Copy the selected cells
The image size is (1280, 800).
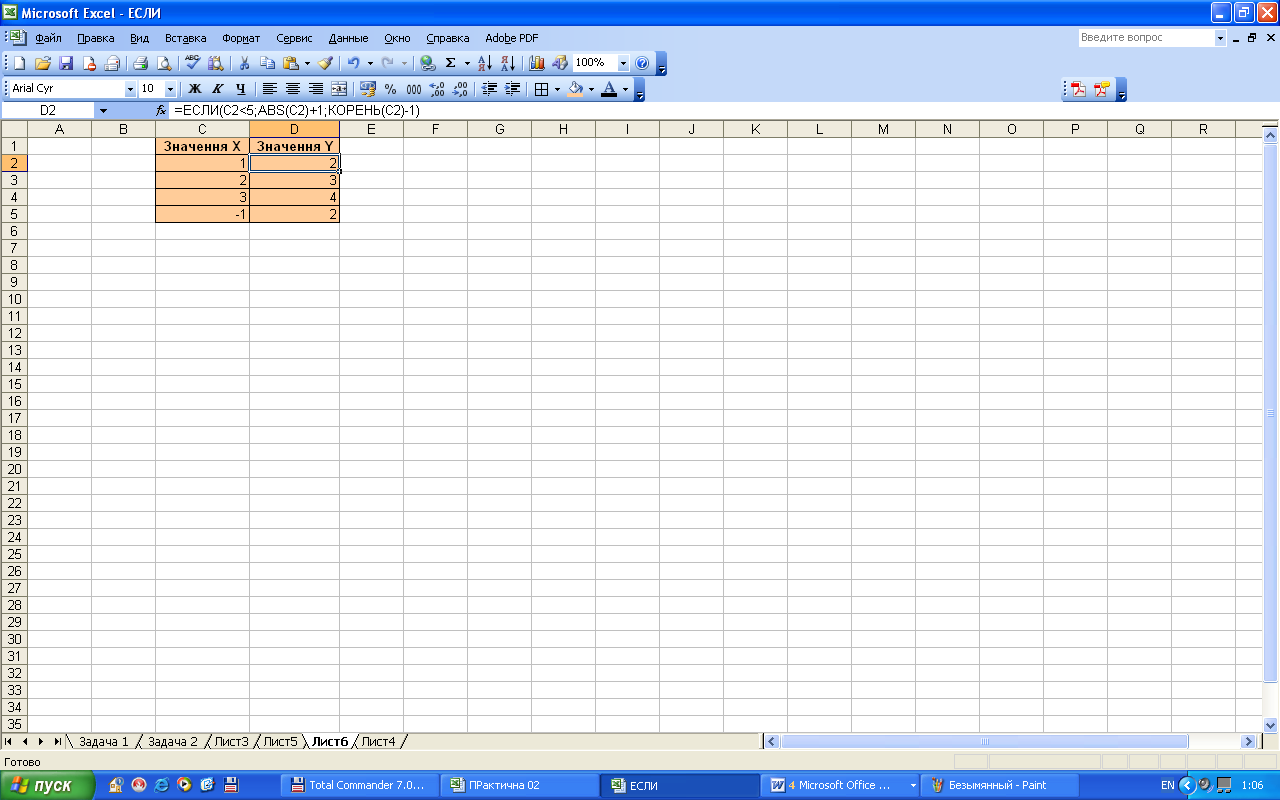click(266, 63)
